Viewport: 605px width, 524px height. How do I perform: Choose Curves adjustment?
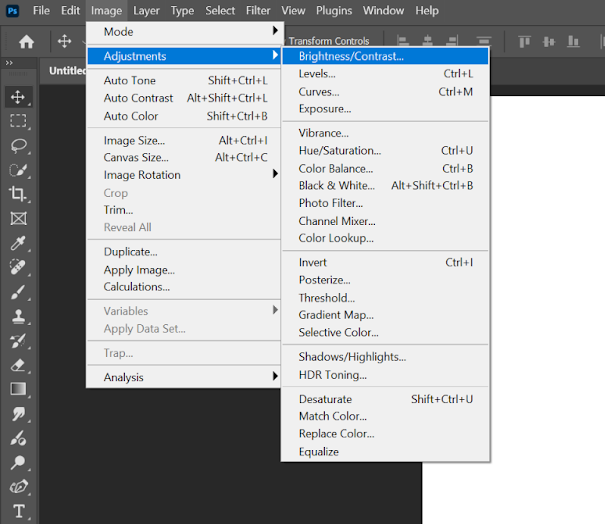coord(385,91)
